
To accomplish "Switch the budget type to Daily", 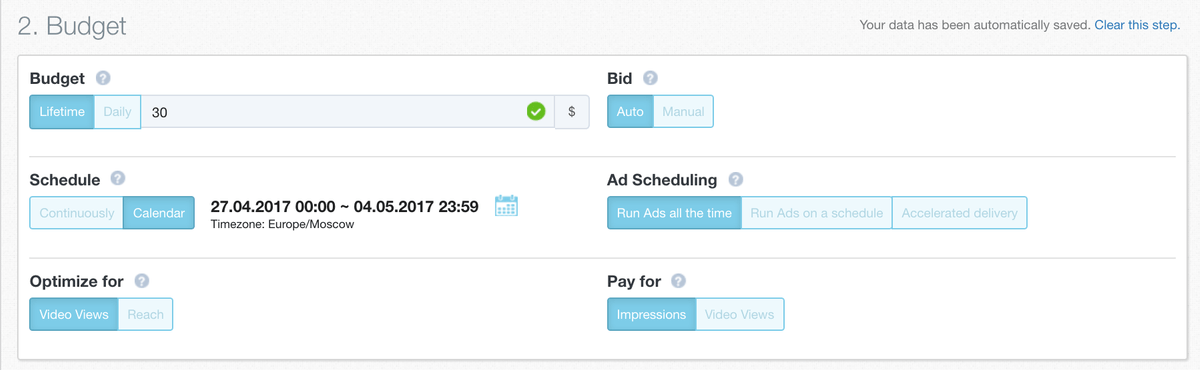I will [117, 112].
